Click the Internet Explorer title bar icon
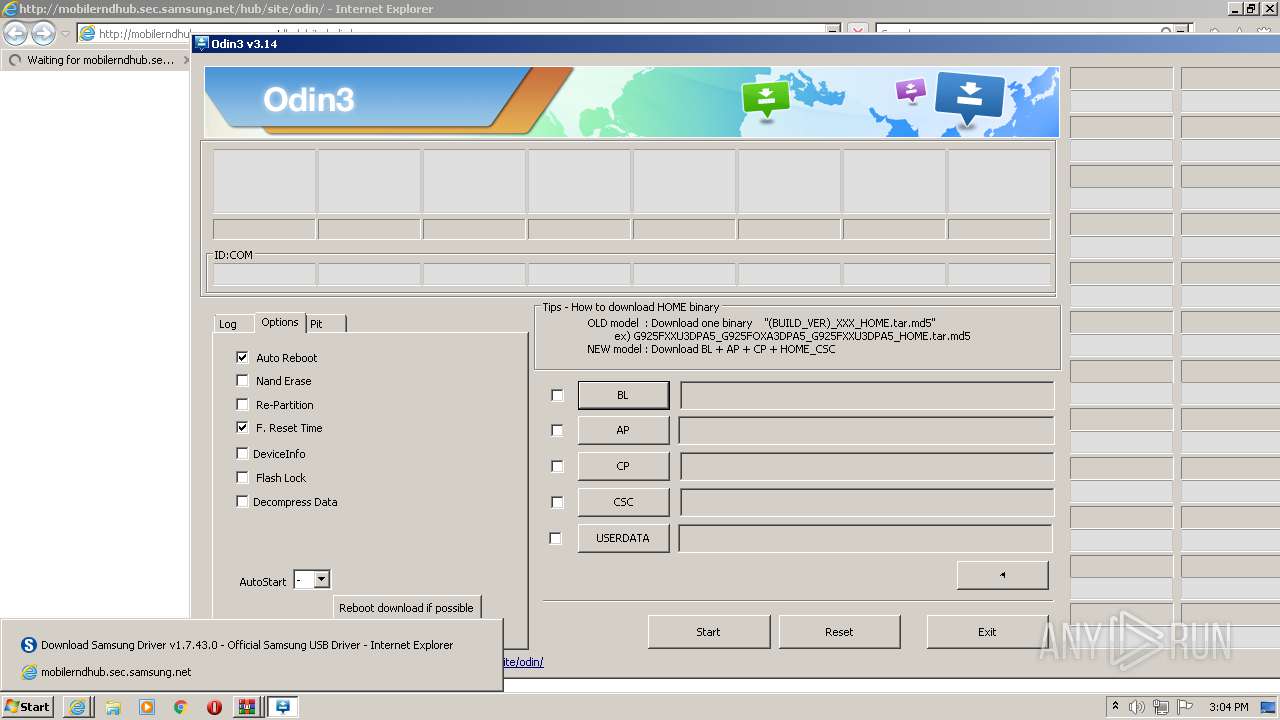This screenshot has height=720, width=1280. coord(9,9)
